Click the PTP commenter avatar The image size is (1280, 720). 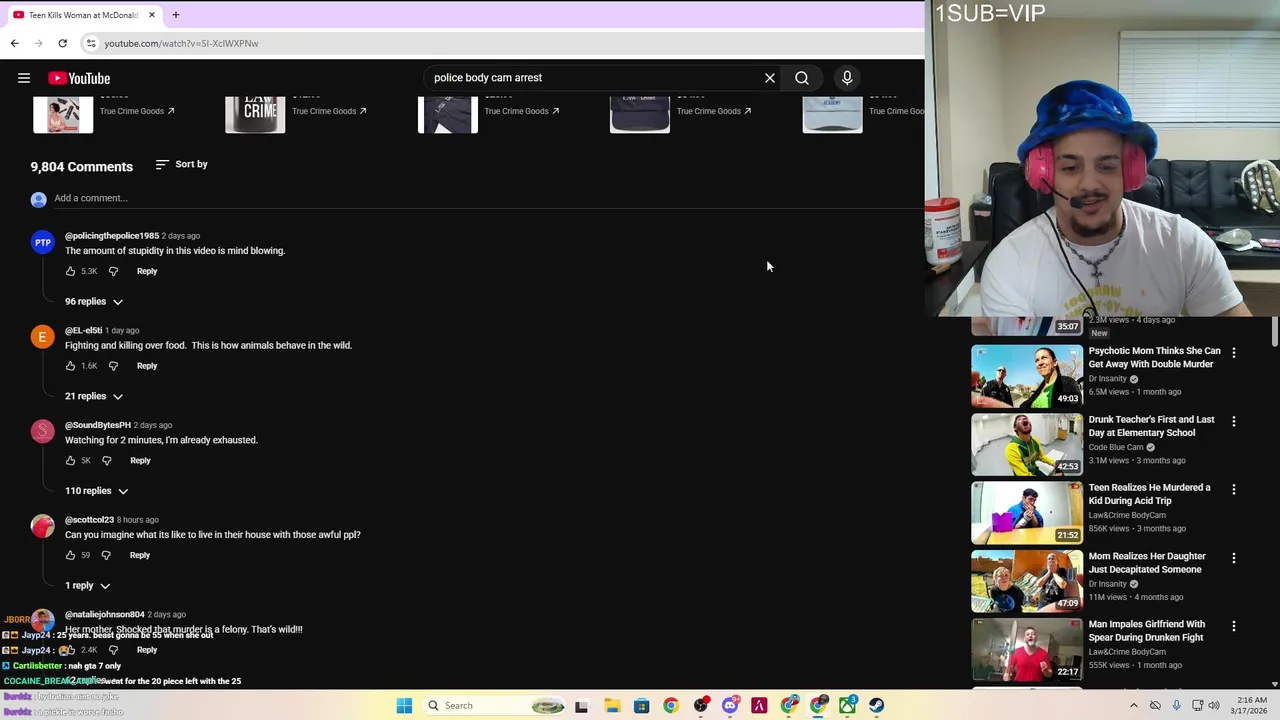42,242
